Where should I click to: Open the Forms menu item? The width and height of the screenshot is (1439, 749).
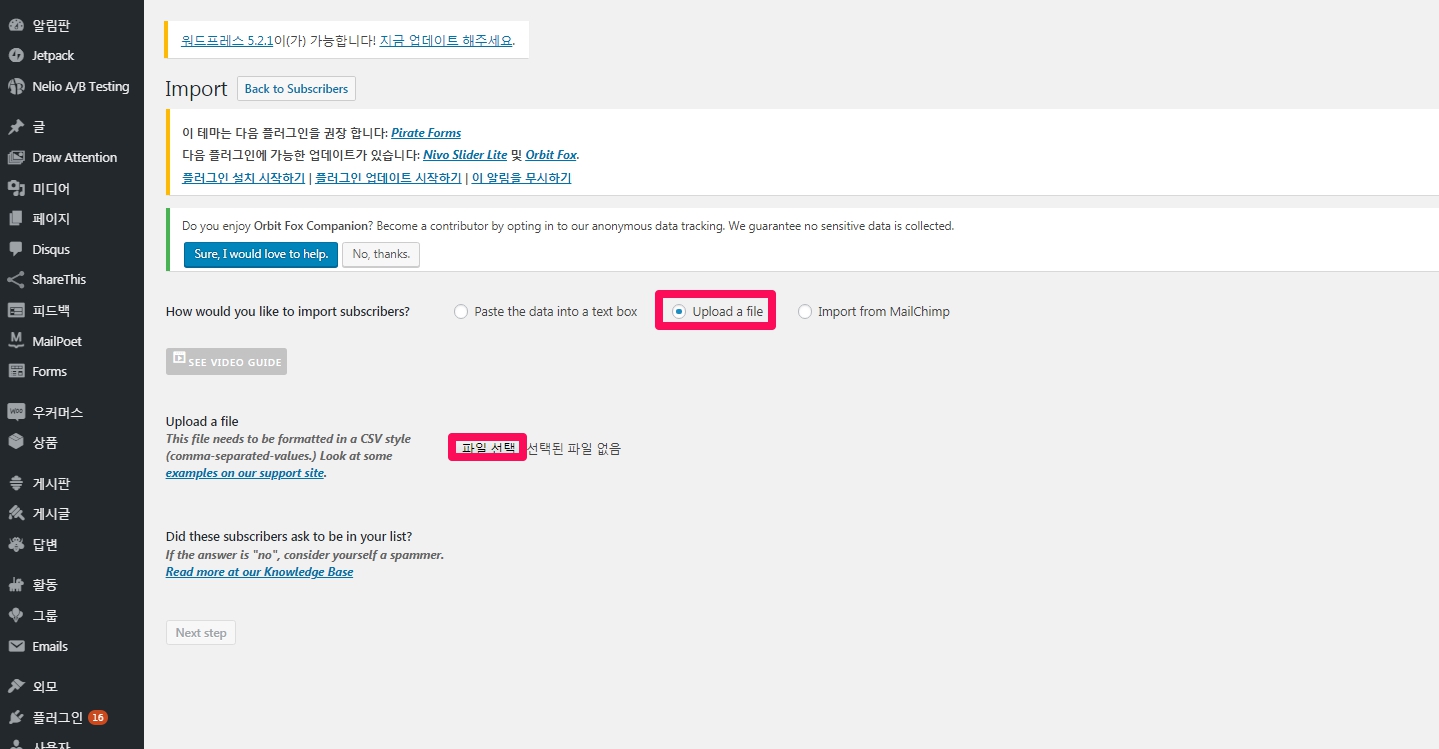[x=49, y=371]
